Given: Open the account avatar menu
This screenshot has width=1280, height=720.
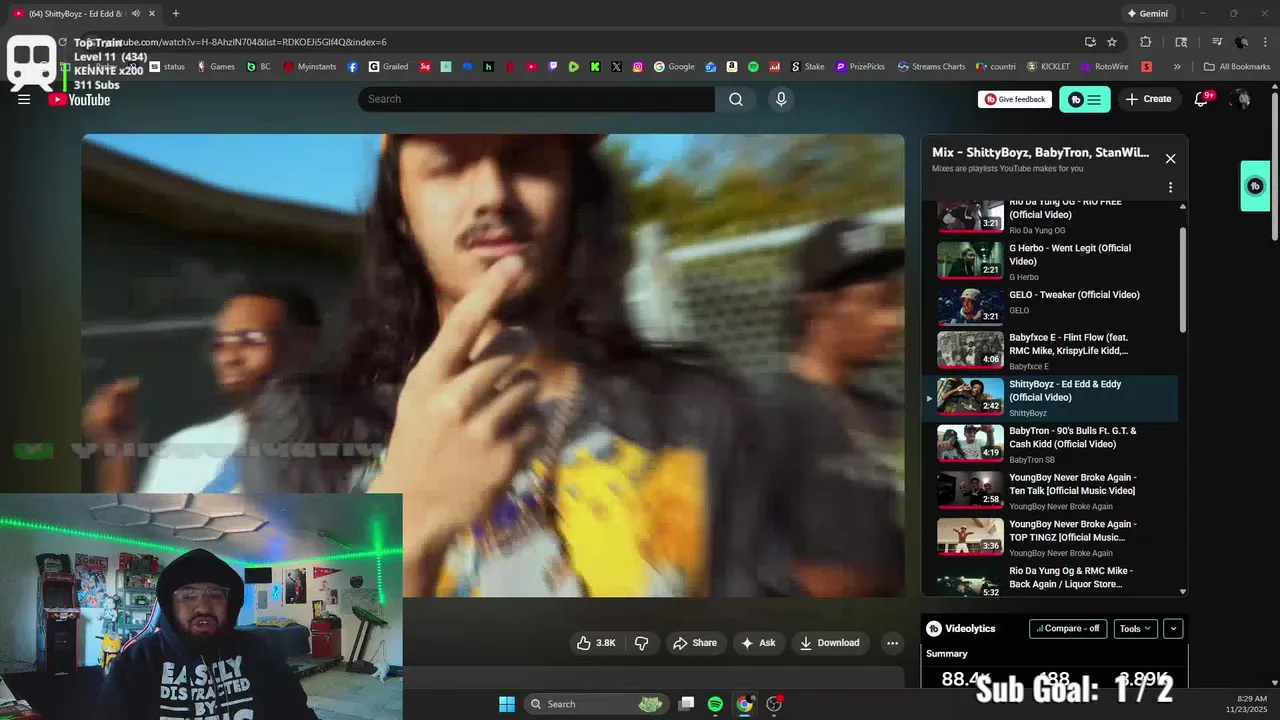Looking at the screenshot, I should click(x=1241, y=99).
